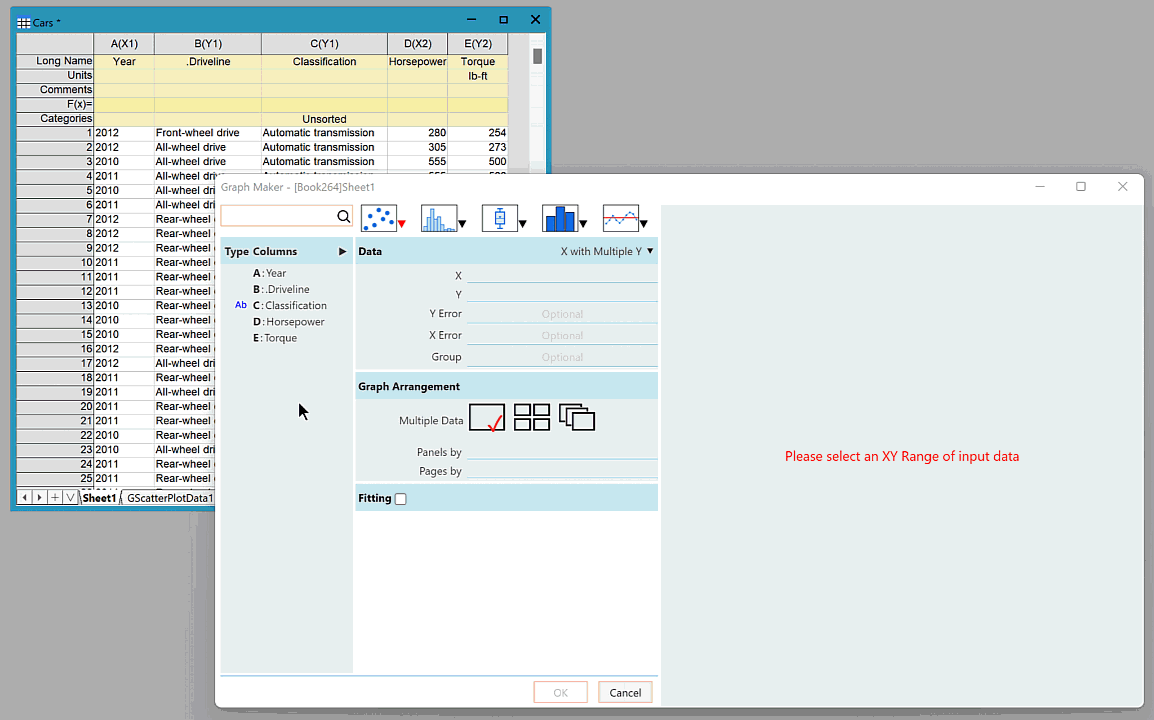Choose the histogram plot type icon
The width and height of the screenshot is (1154, 720).
pyautogui.click(x=438, y=218)
